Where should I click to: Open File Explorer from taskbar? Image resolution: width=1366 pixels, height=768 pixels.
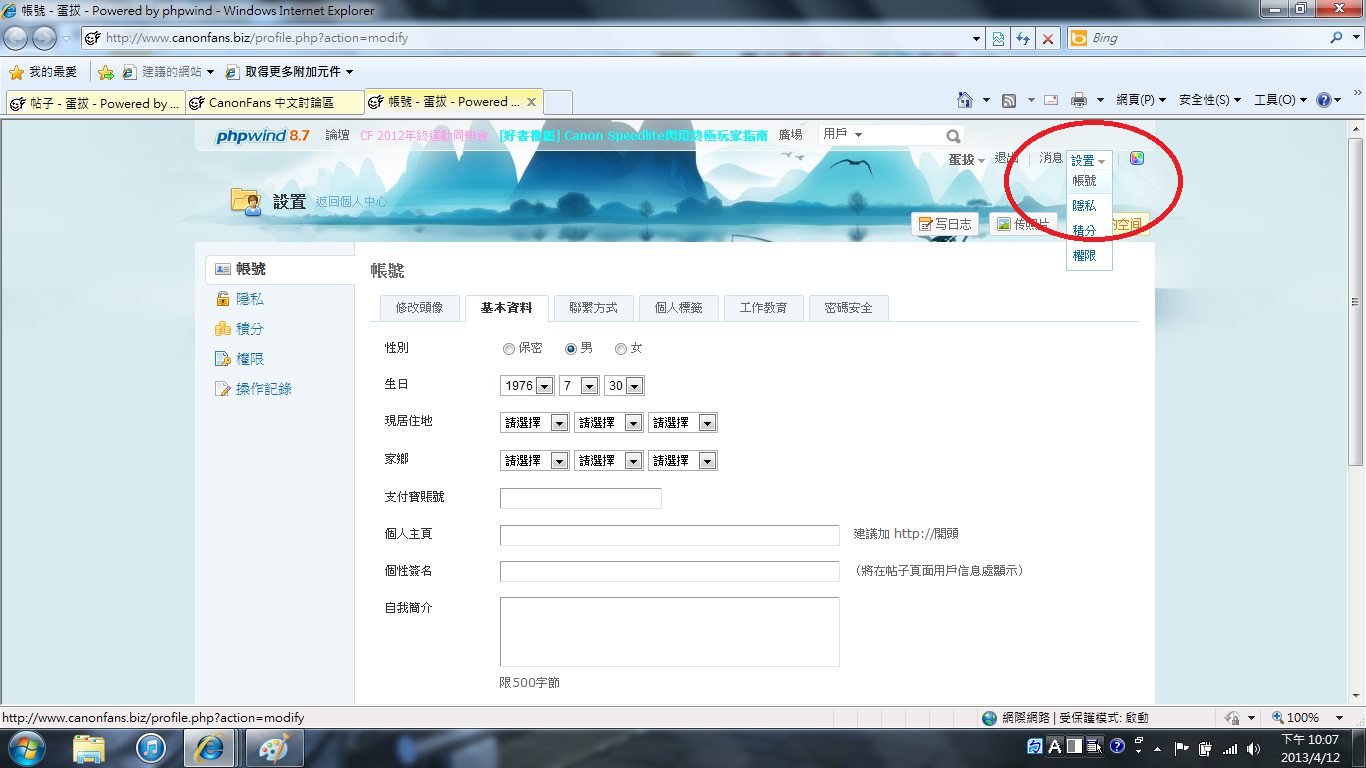pyautogui.click(x=89, y=747)
